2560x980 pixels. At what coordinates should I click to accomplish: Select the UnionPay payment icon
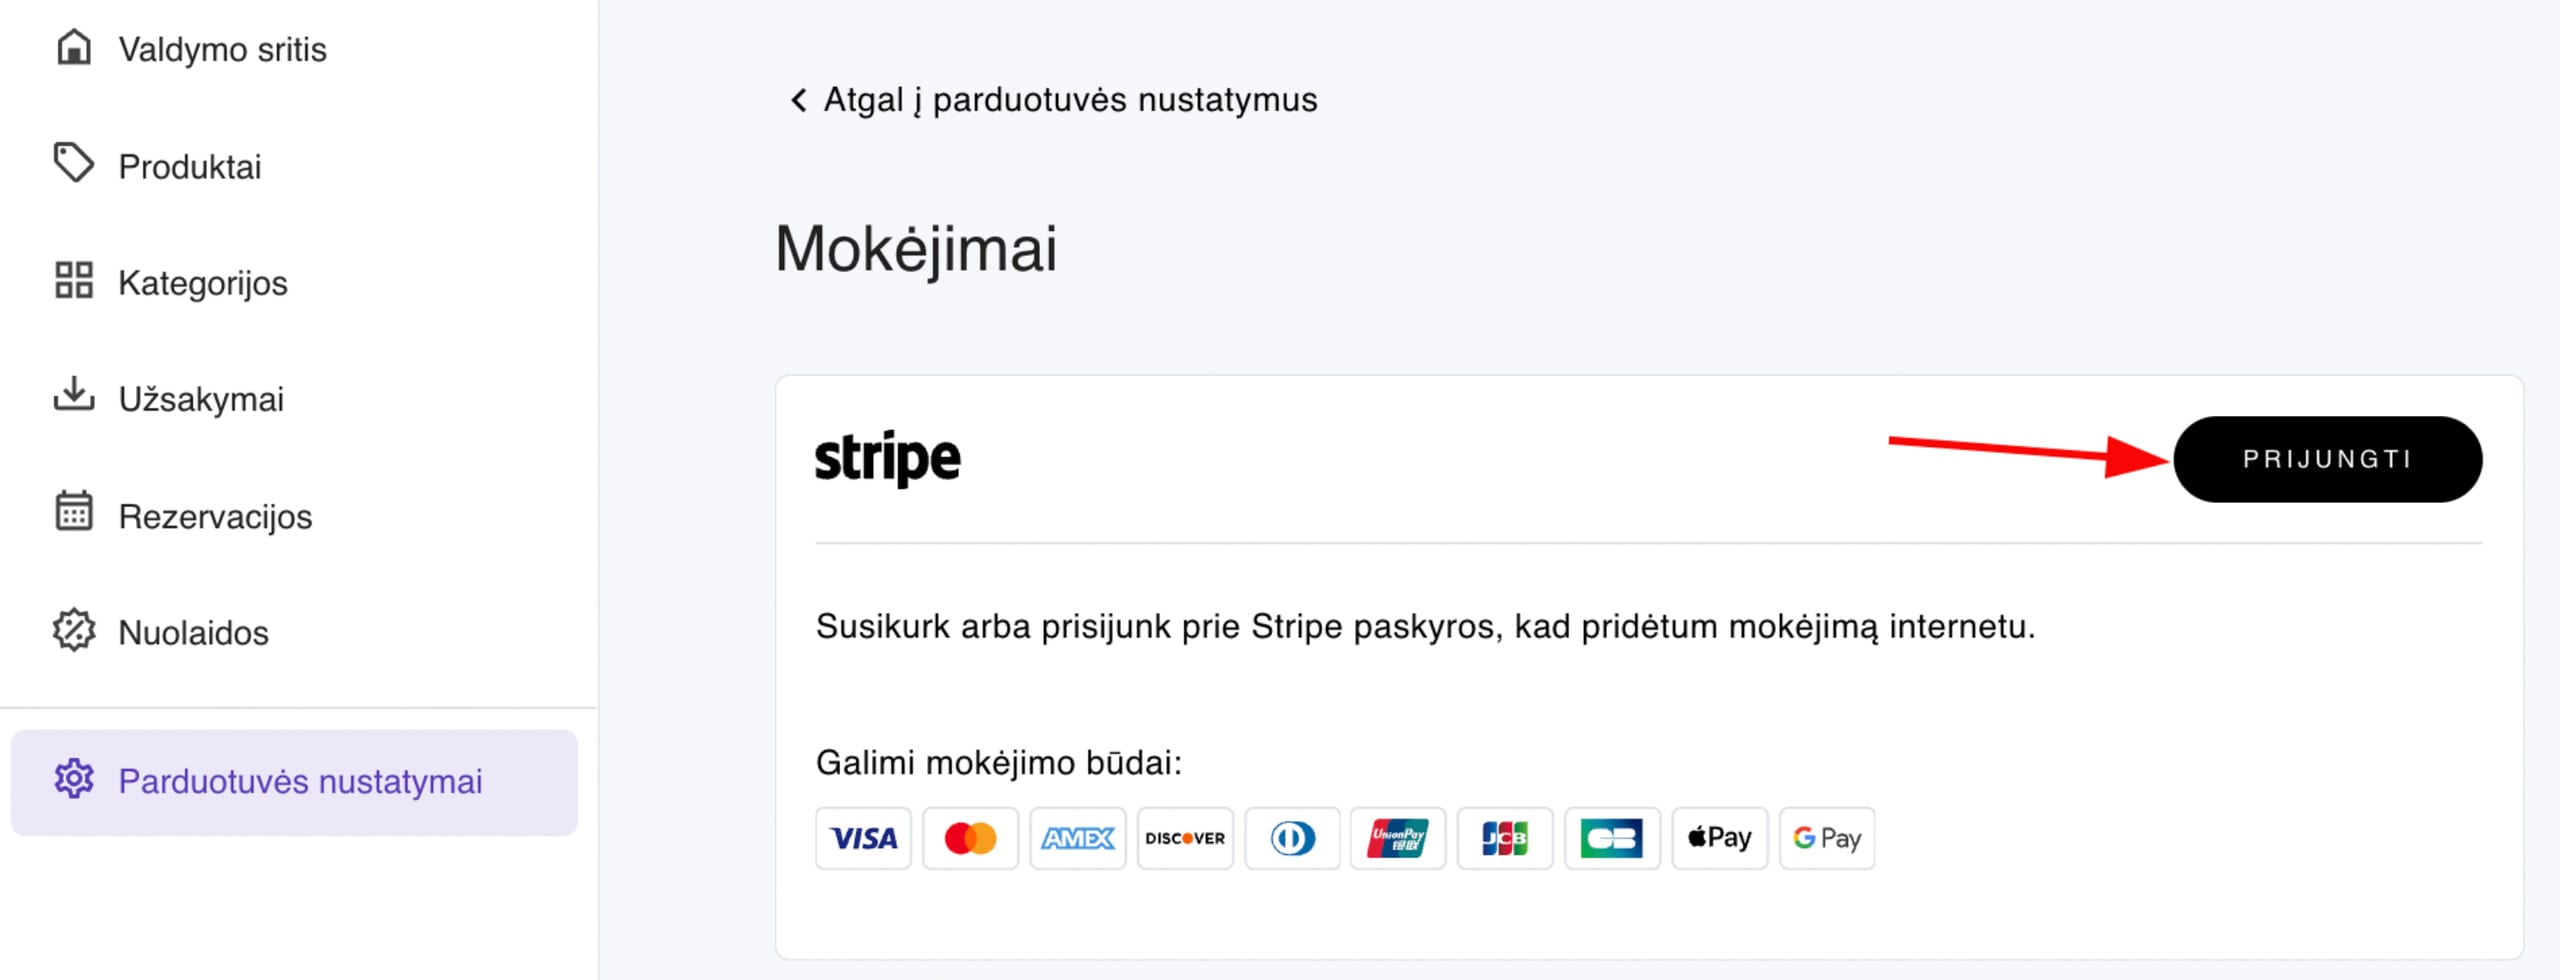[x=1397, y=838]
